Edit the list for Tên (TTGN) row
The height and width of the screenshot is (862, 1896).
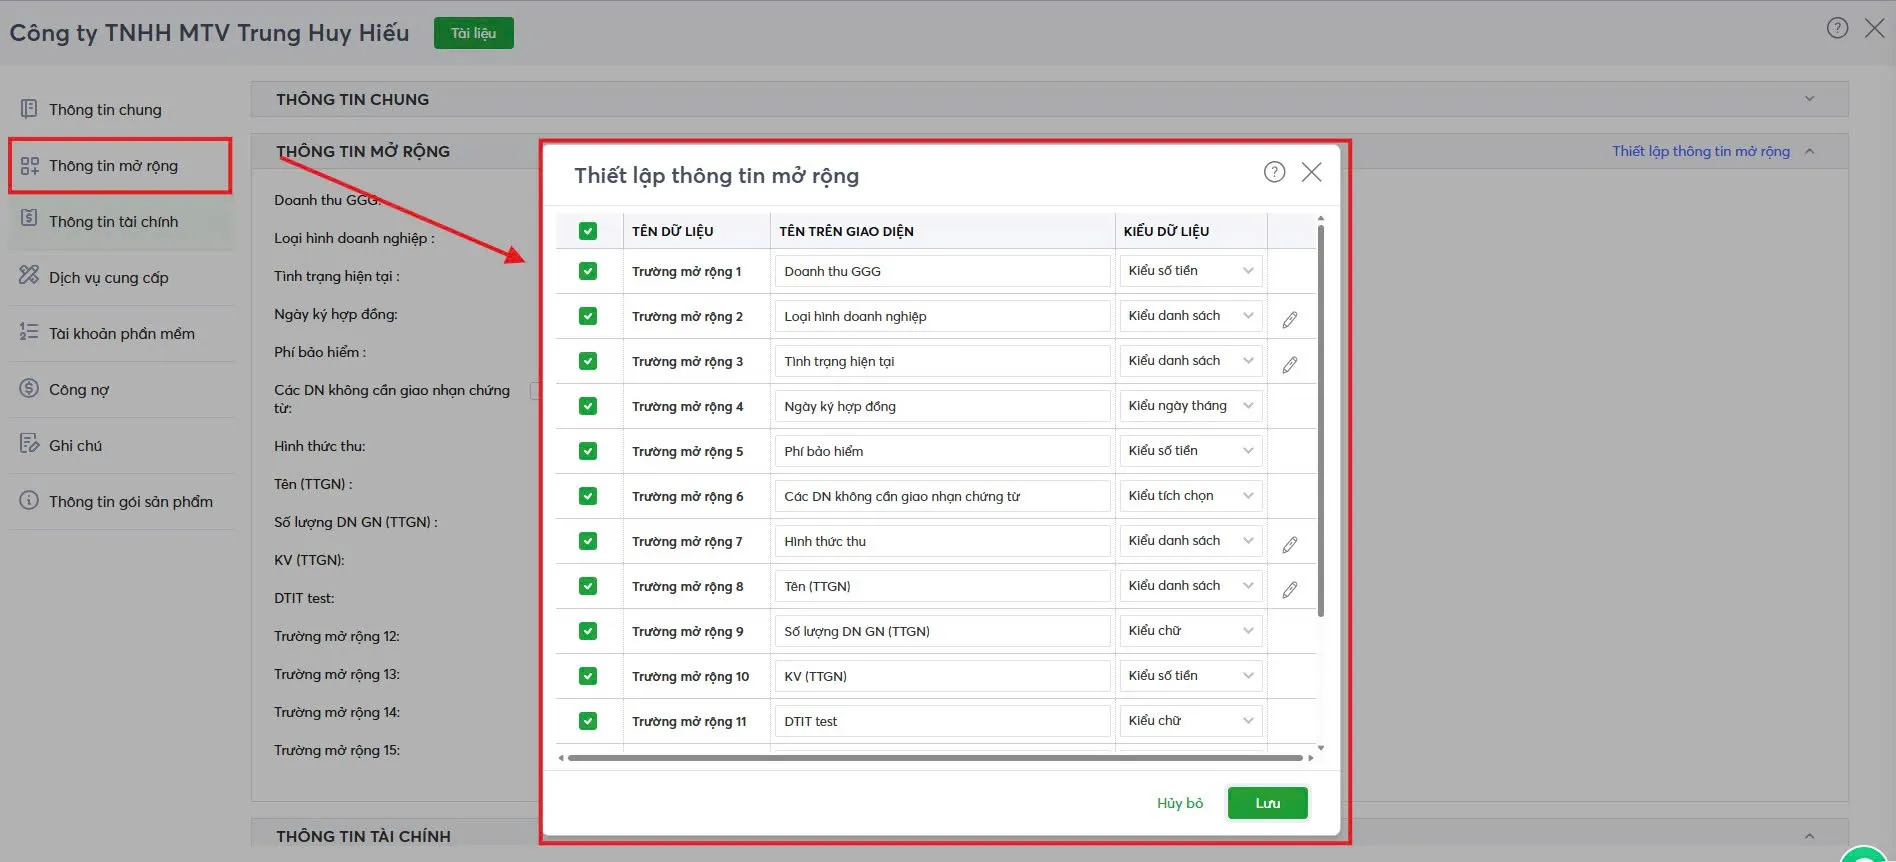(1290, 589)
